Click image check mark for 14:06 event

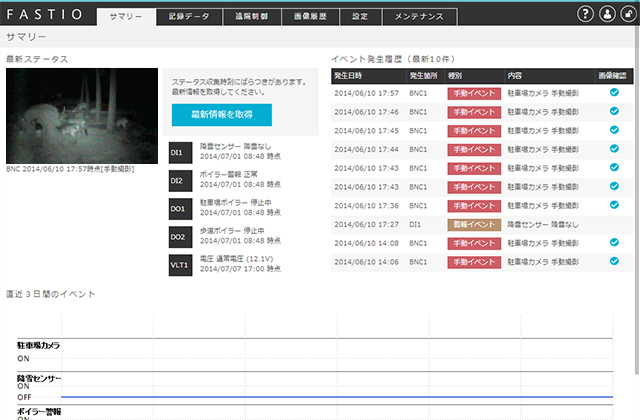(614, 261)
